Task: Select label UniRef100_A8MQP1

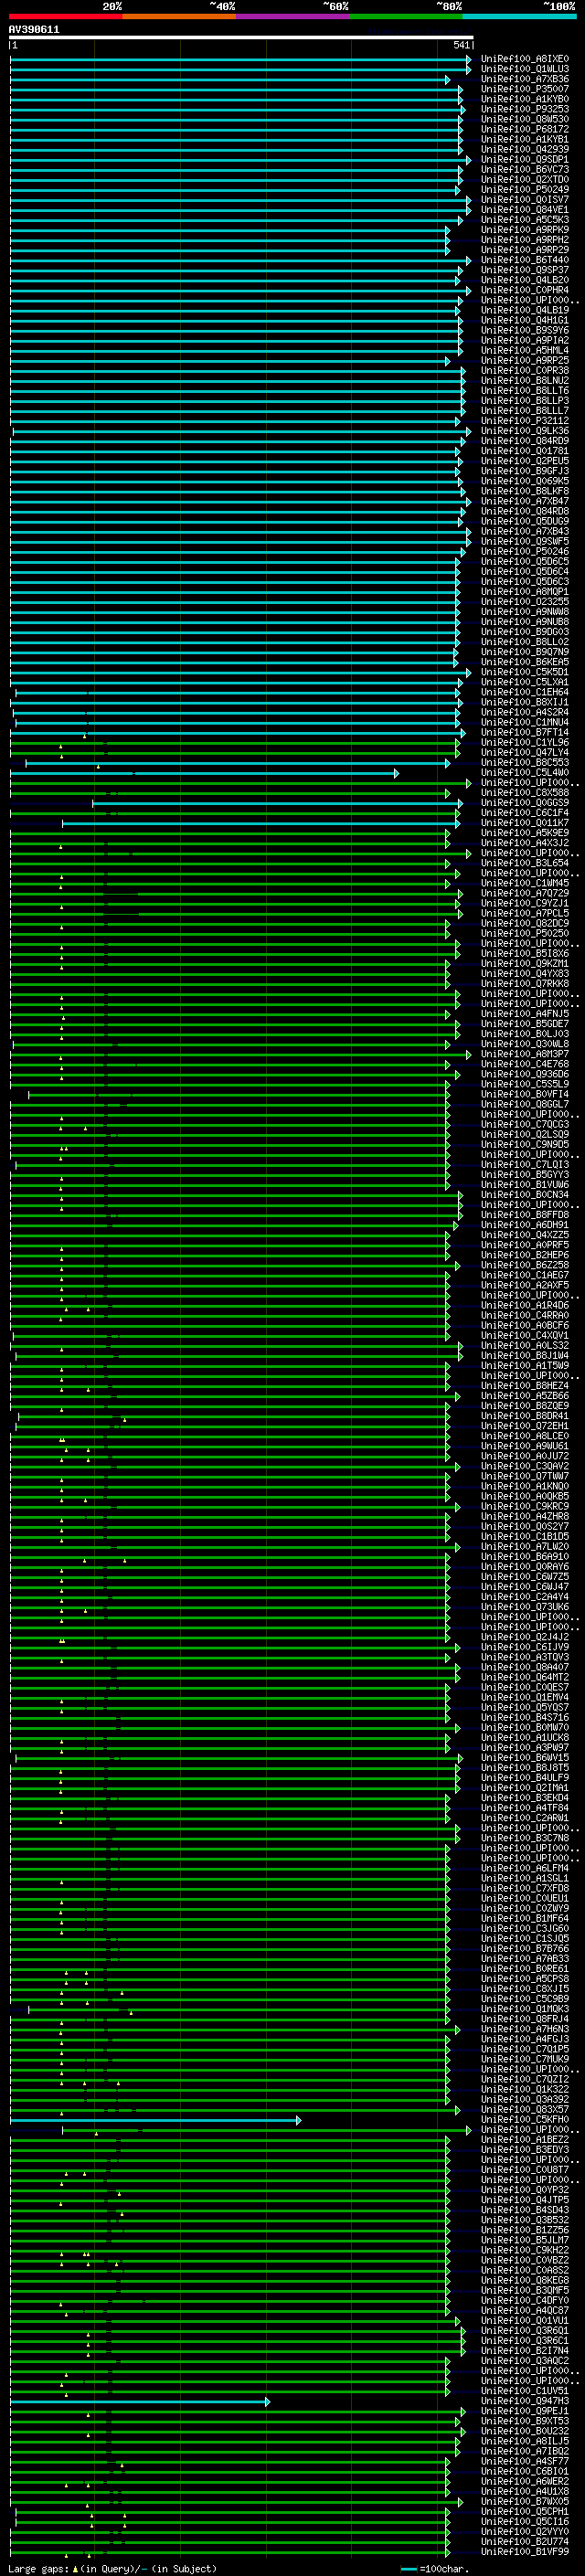Action: pyautogui.click(x=525, y=592)
